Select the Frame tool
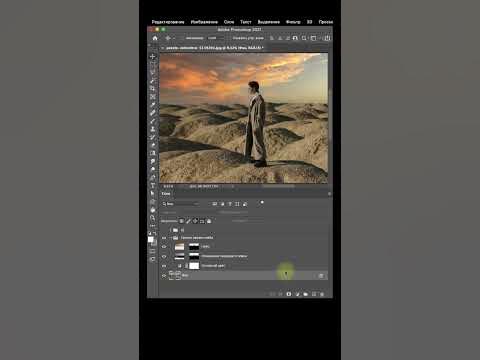 (x=152, y=97)
